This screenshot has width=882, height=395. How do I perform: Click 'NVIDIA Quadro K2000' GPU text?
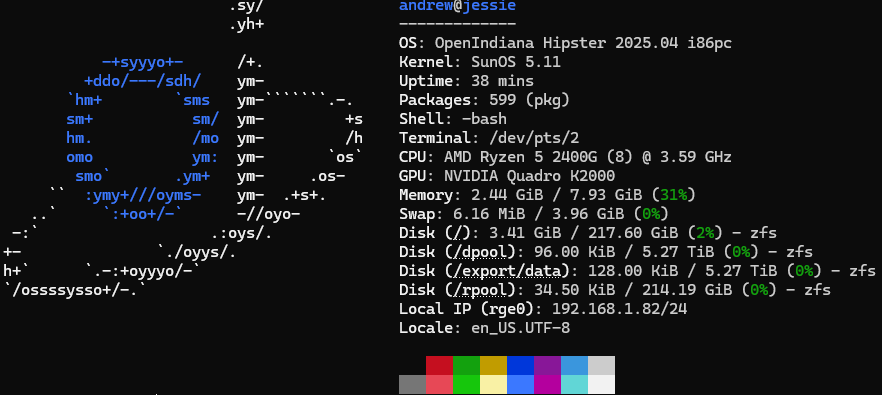(529, 176)
